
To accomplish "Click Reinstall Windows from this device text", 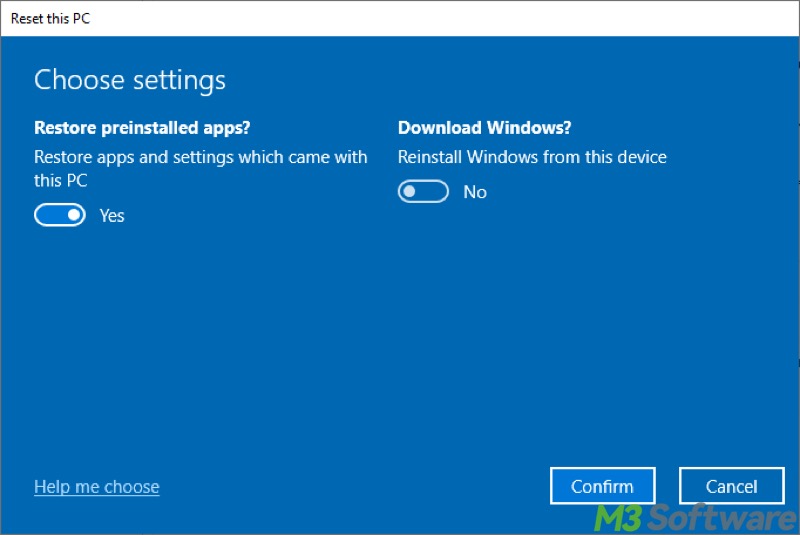I will tap(532, 157).
